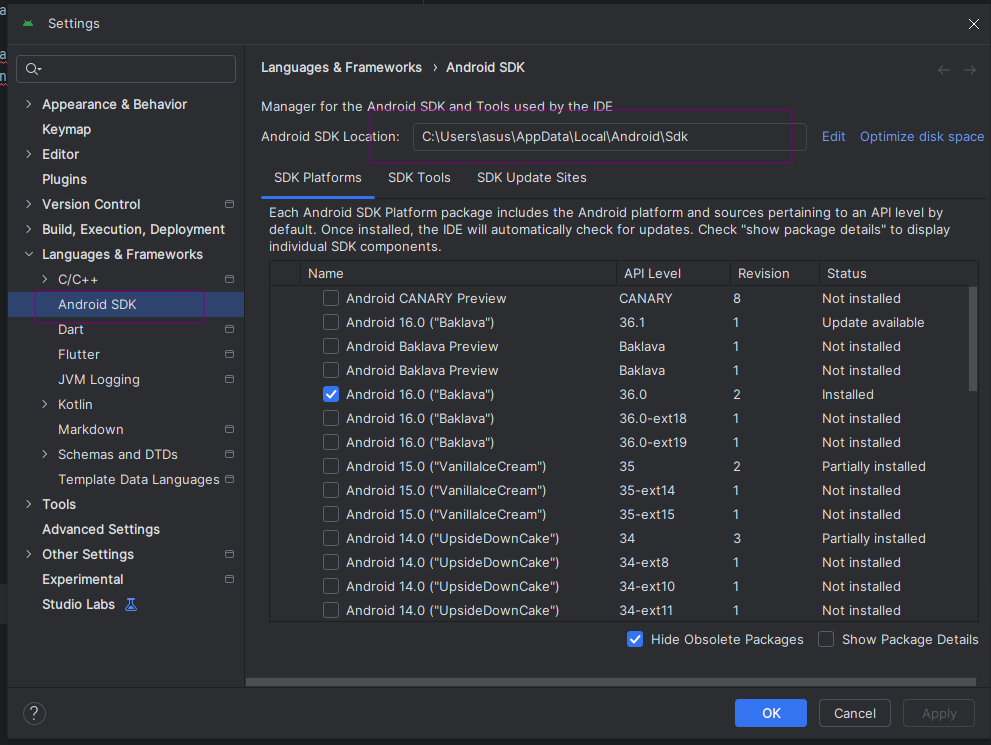
Task: Click the magnifier icon in settings search field
Action: click(x=33, y=68)
